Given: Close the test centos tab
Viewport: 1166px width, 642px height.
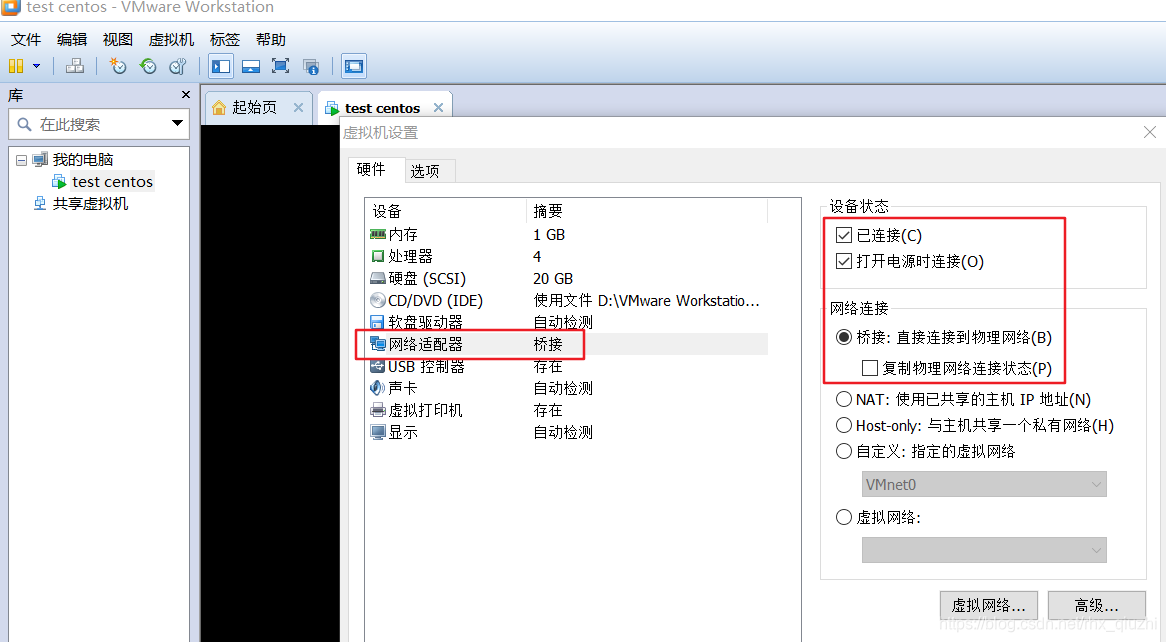Looking at the screenshot, I should tap(438, 107).
